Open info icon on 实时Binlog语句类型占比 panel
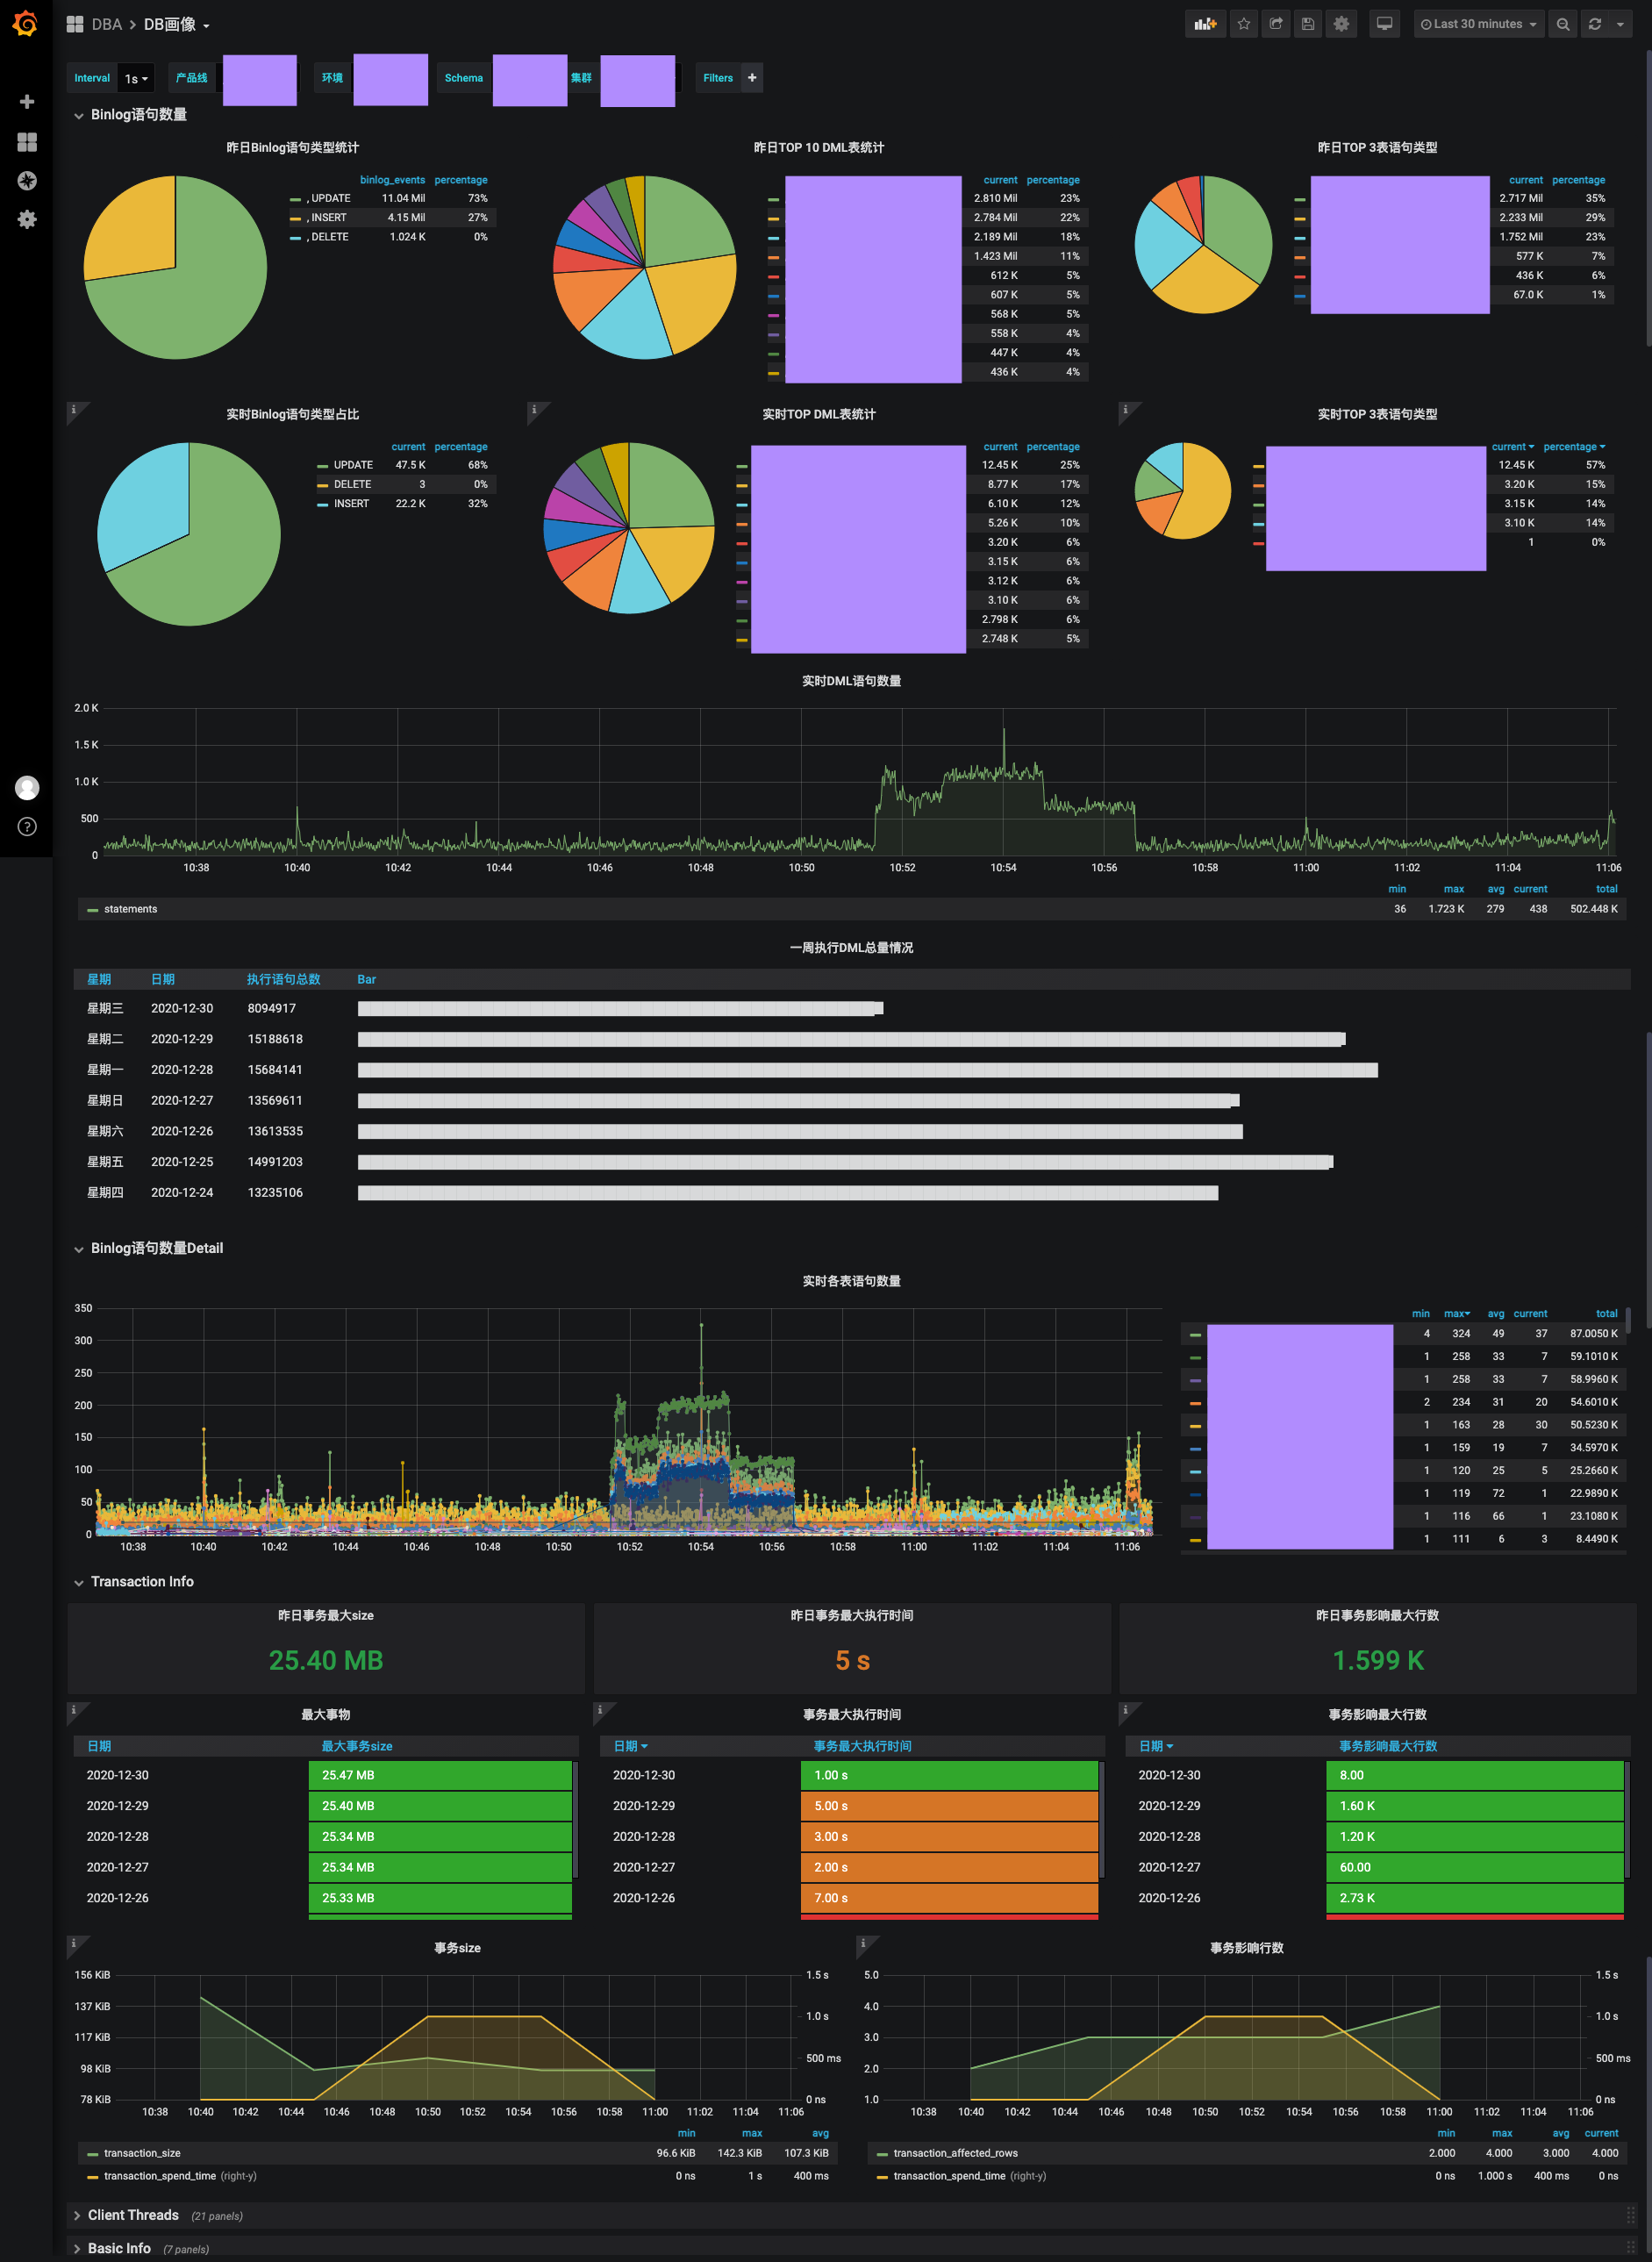Viewport: 1652px width, 2262px height. point(74,409)
